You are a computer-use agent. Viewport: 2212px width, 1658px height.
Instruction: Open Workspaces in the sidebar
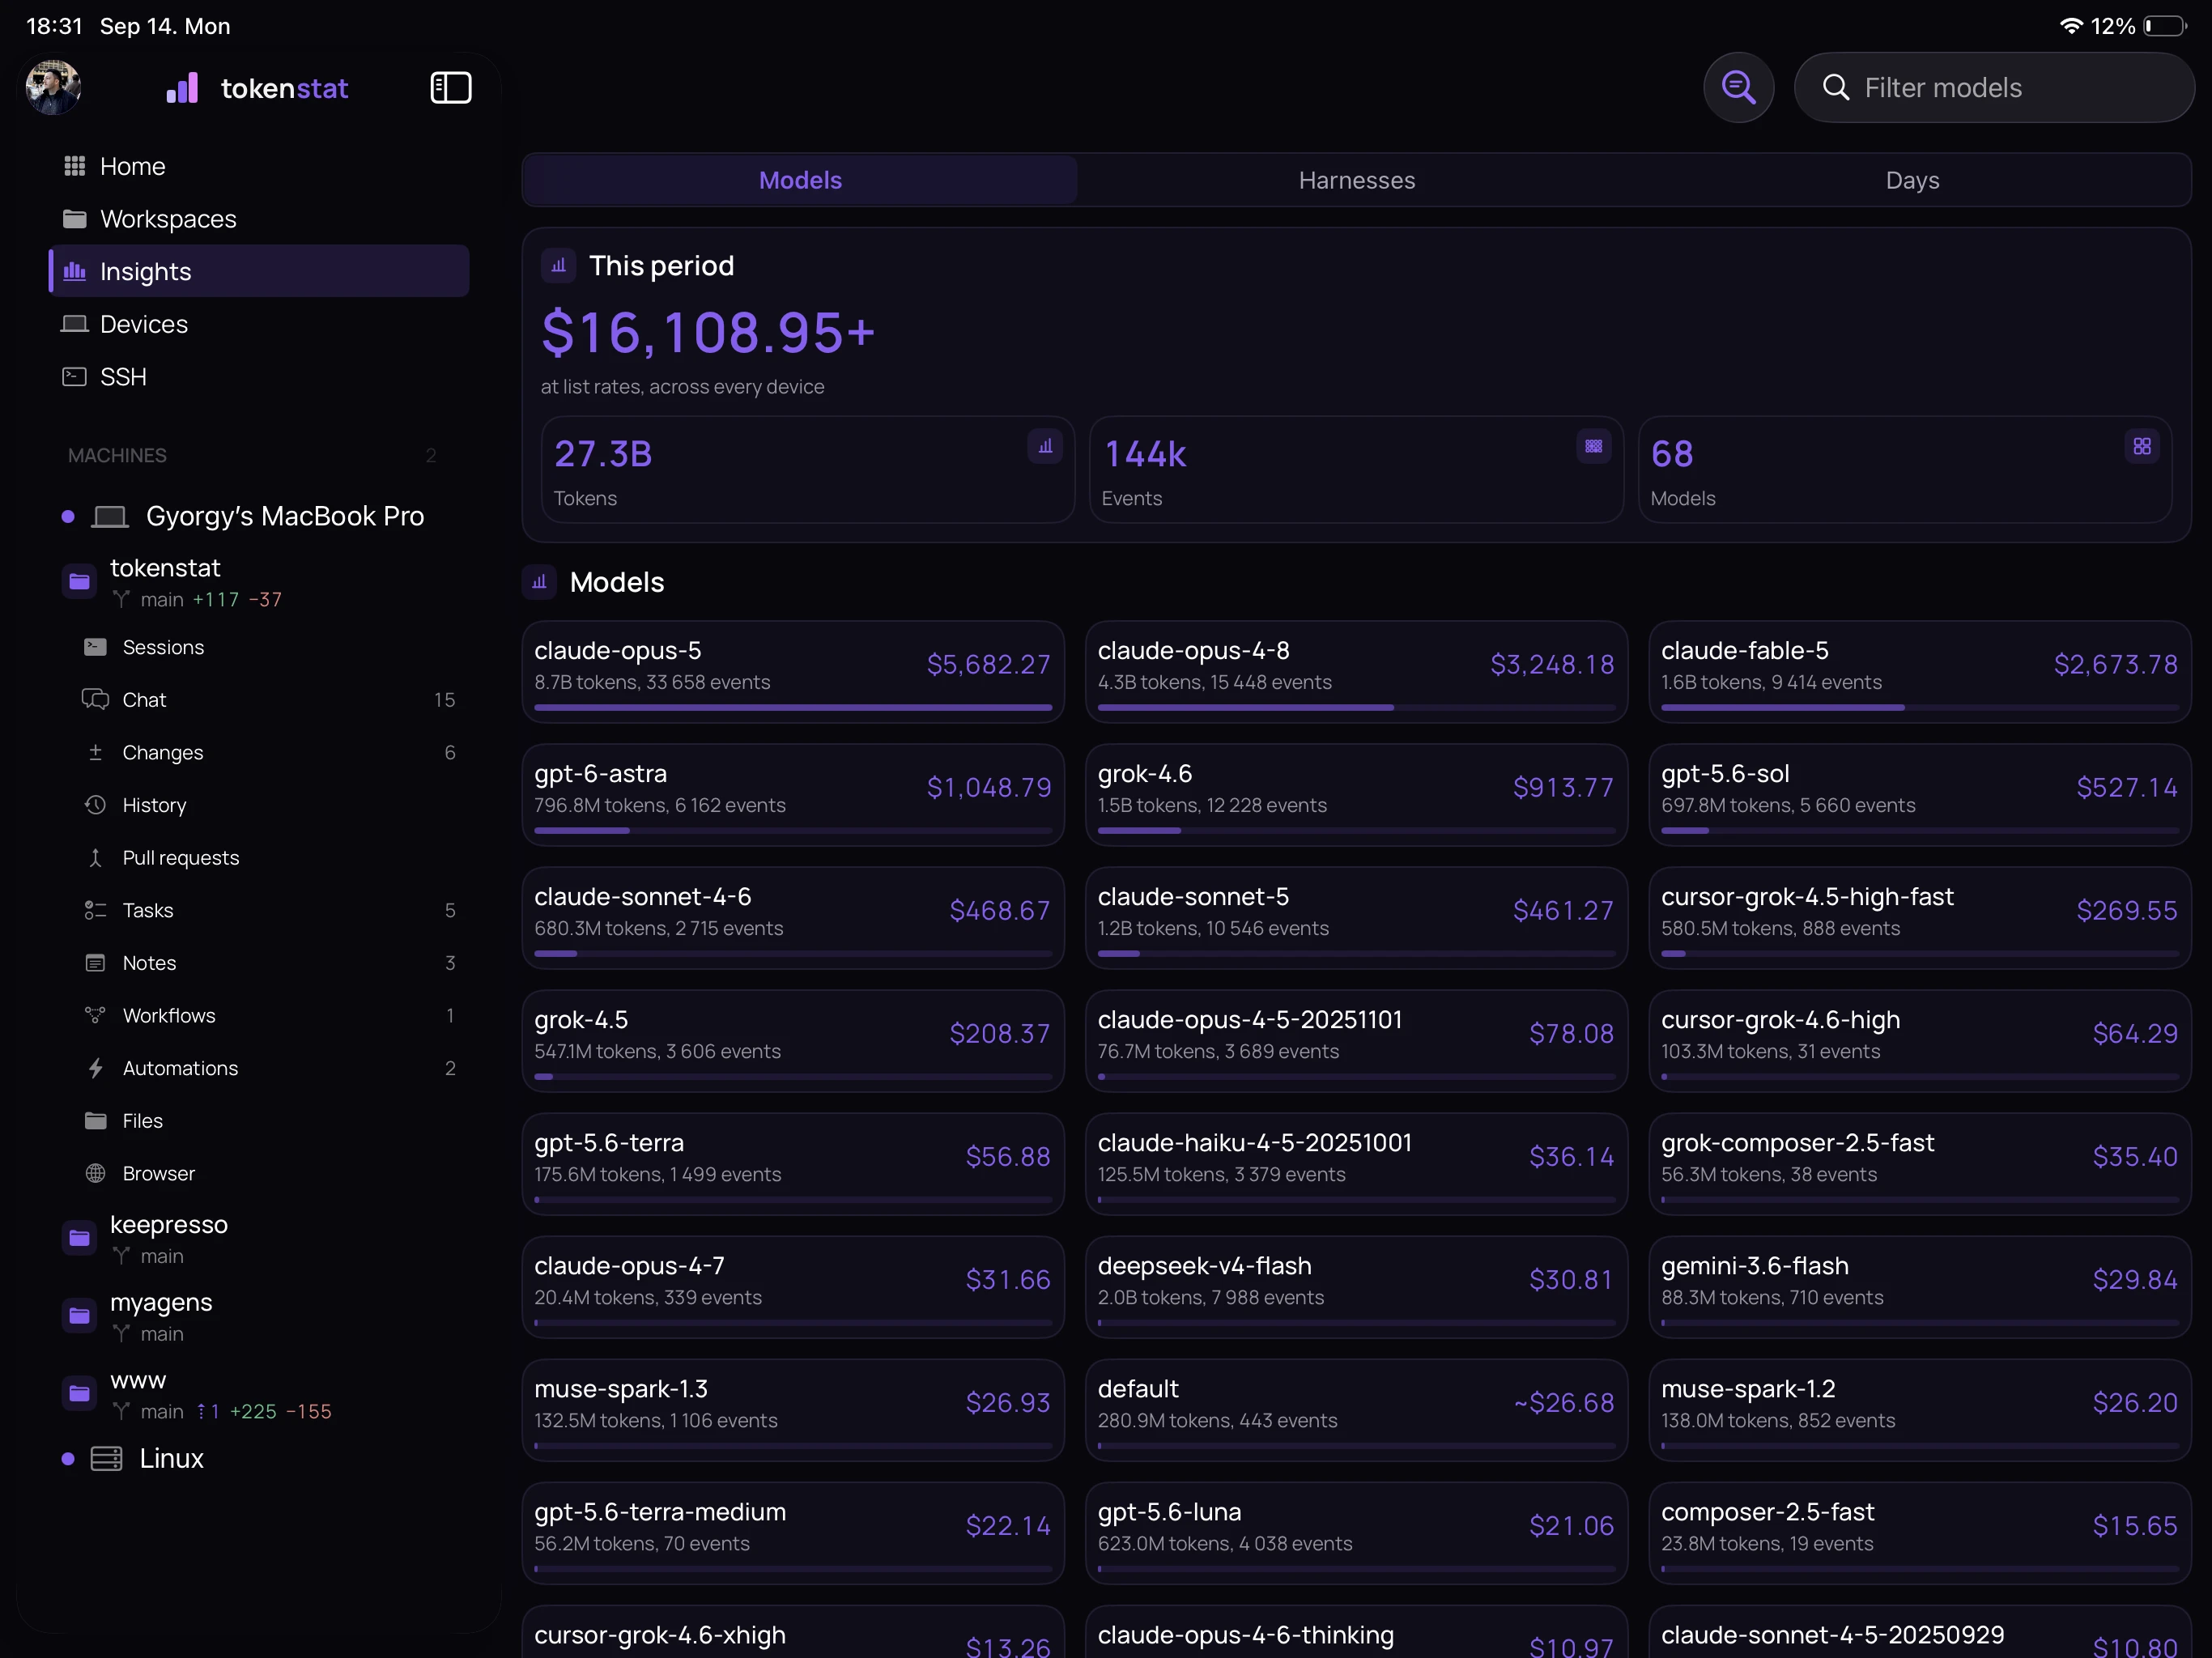click(259, 219)
